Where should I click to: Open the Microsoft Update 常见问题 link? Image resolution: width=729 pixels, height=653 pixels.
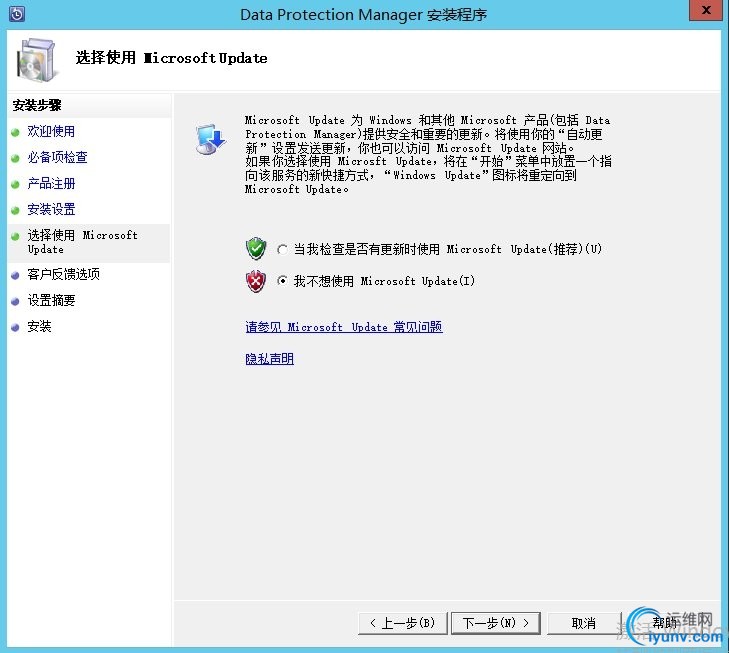pyautogui.click(x=344, y=327)
